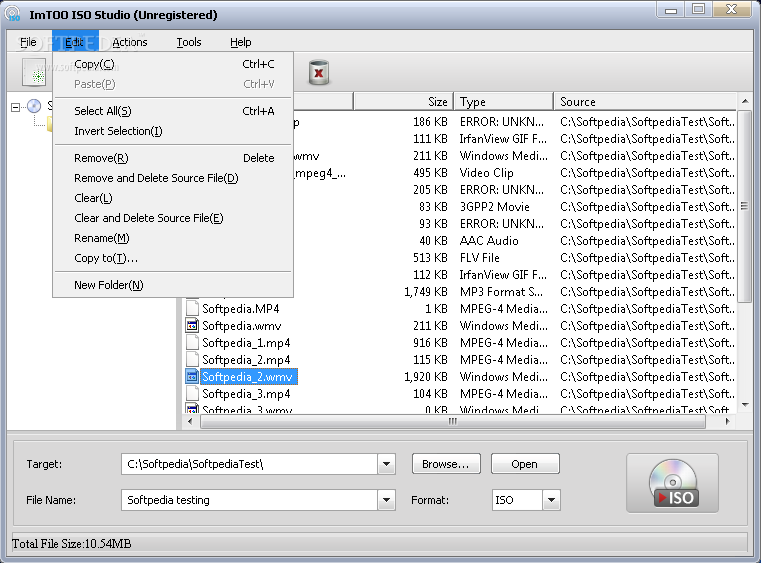Open the File menu
Viewport: 761px width, 563px height.
click(28, 42)
